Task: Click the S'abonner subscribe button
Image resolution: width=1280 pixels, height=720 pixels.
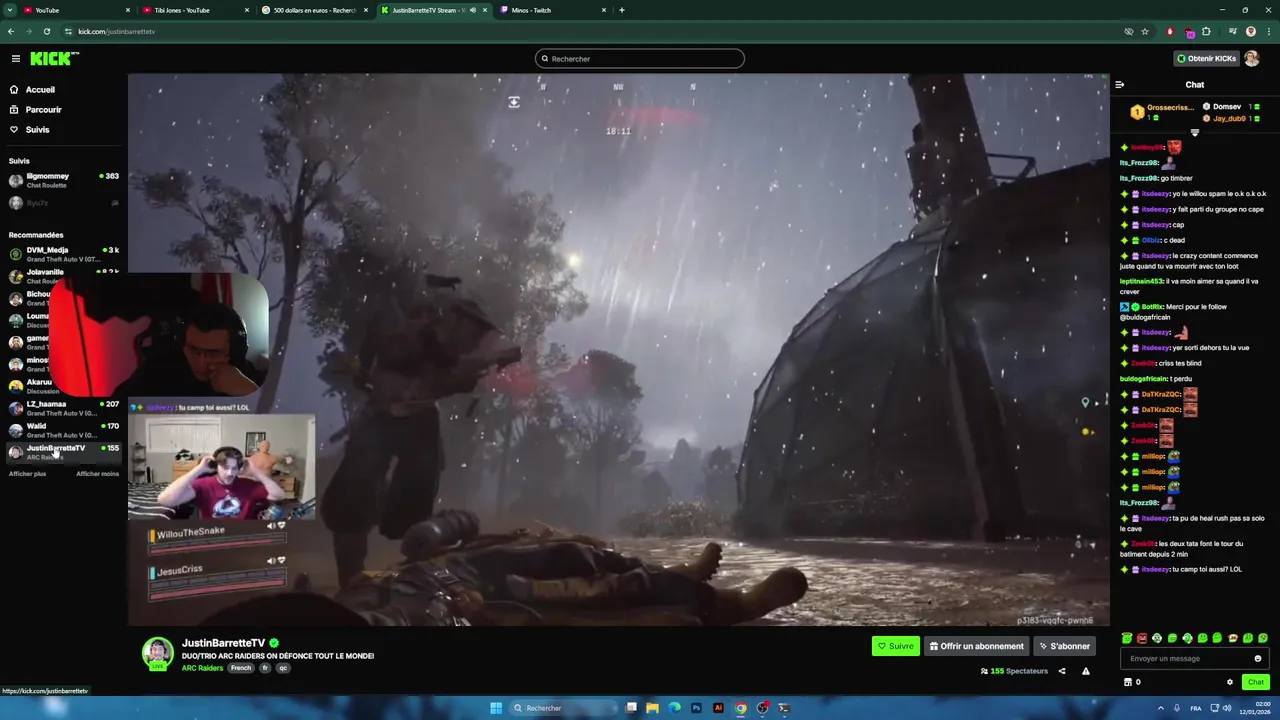Action: click(1064, 646)
